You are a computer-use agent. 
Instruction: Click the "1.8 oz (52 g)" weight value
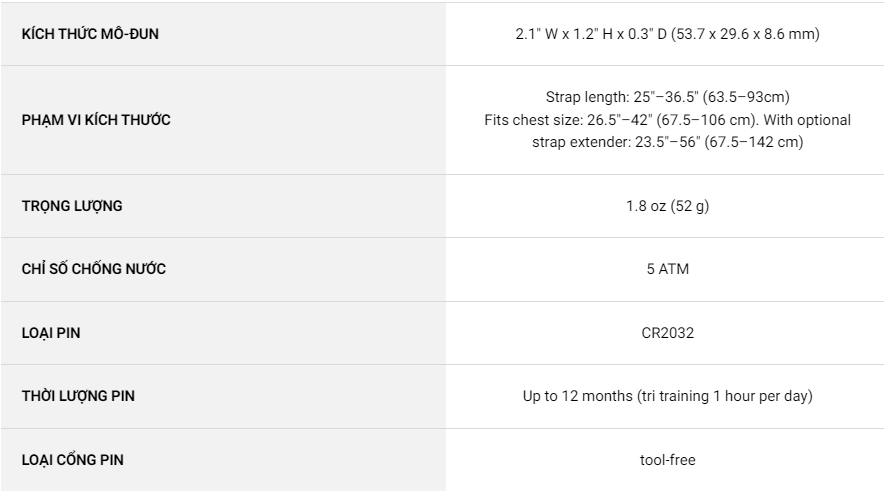pyautogui.click(x=668, y=206)
